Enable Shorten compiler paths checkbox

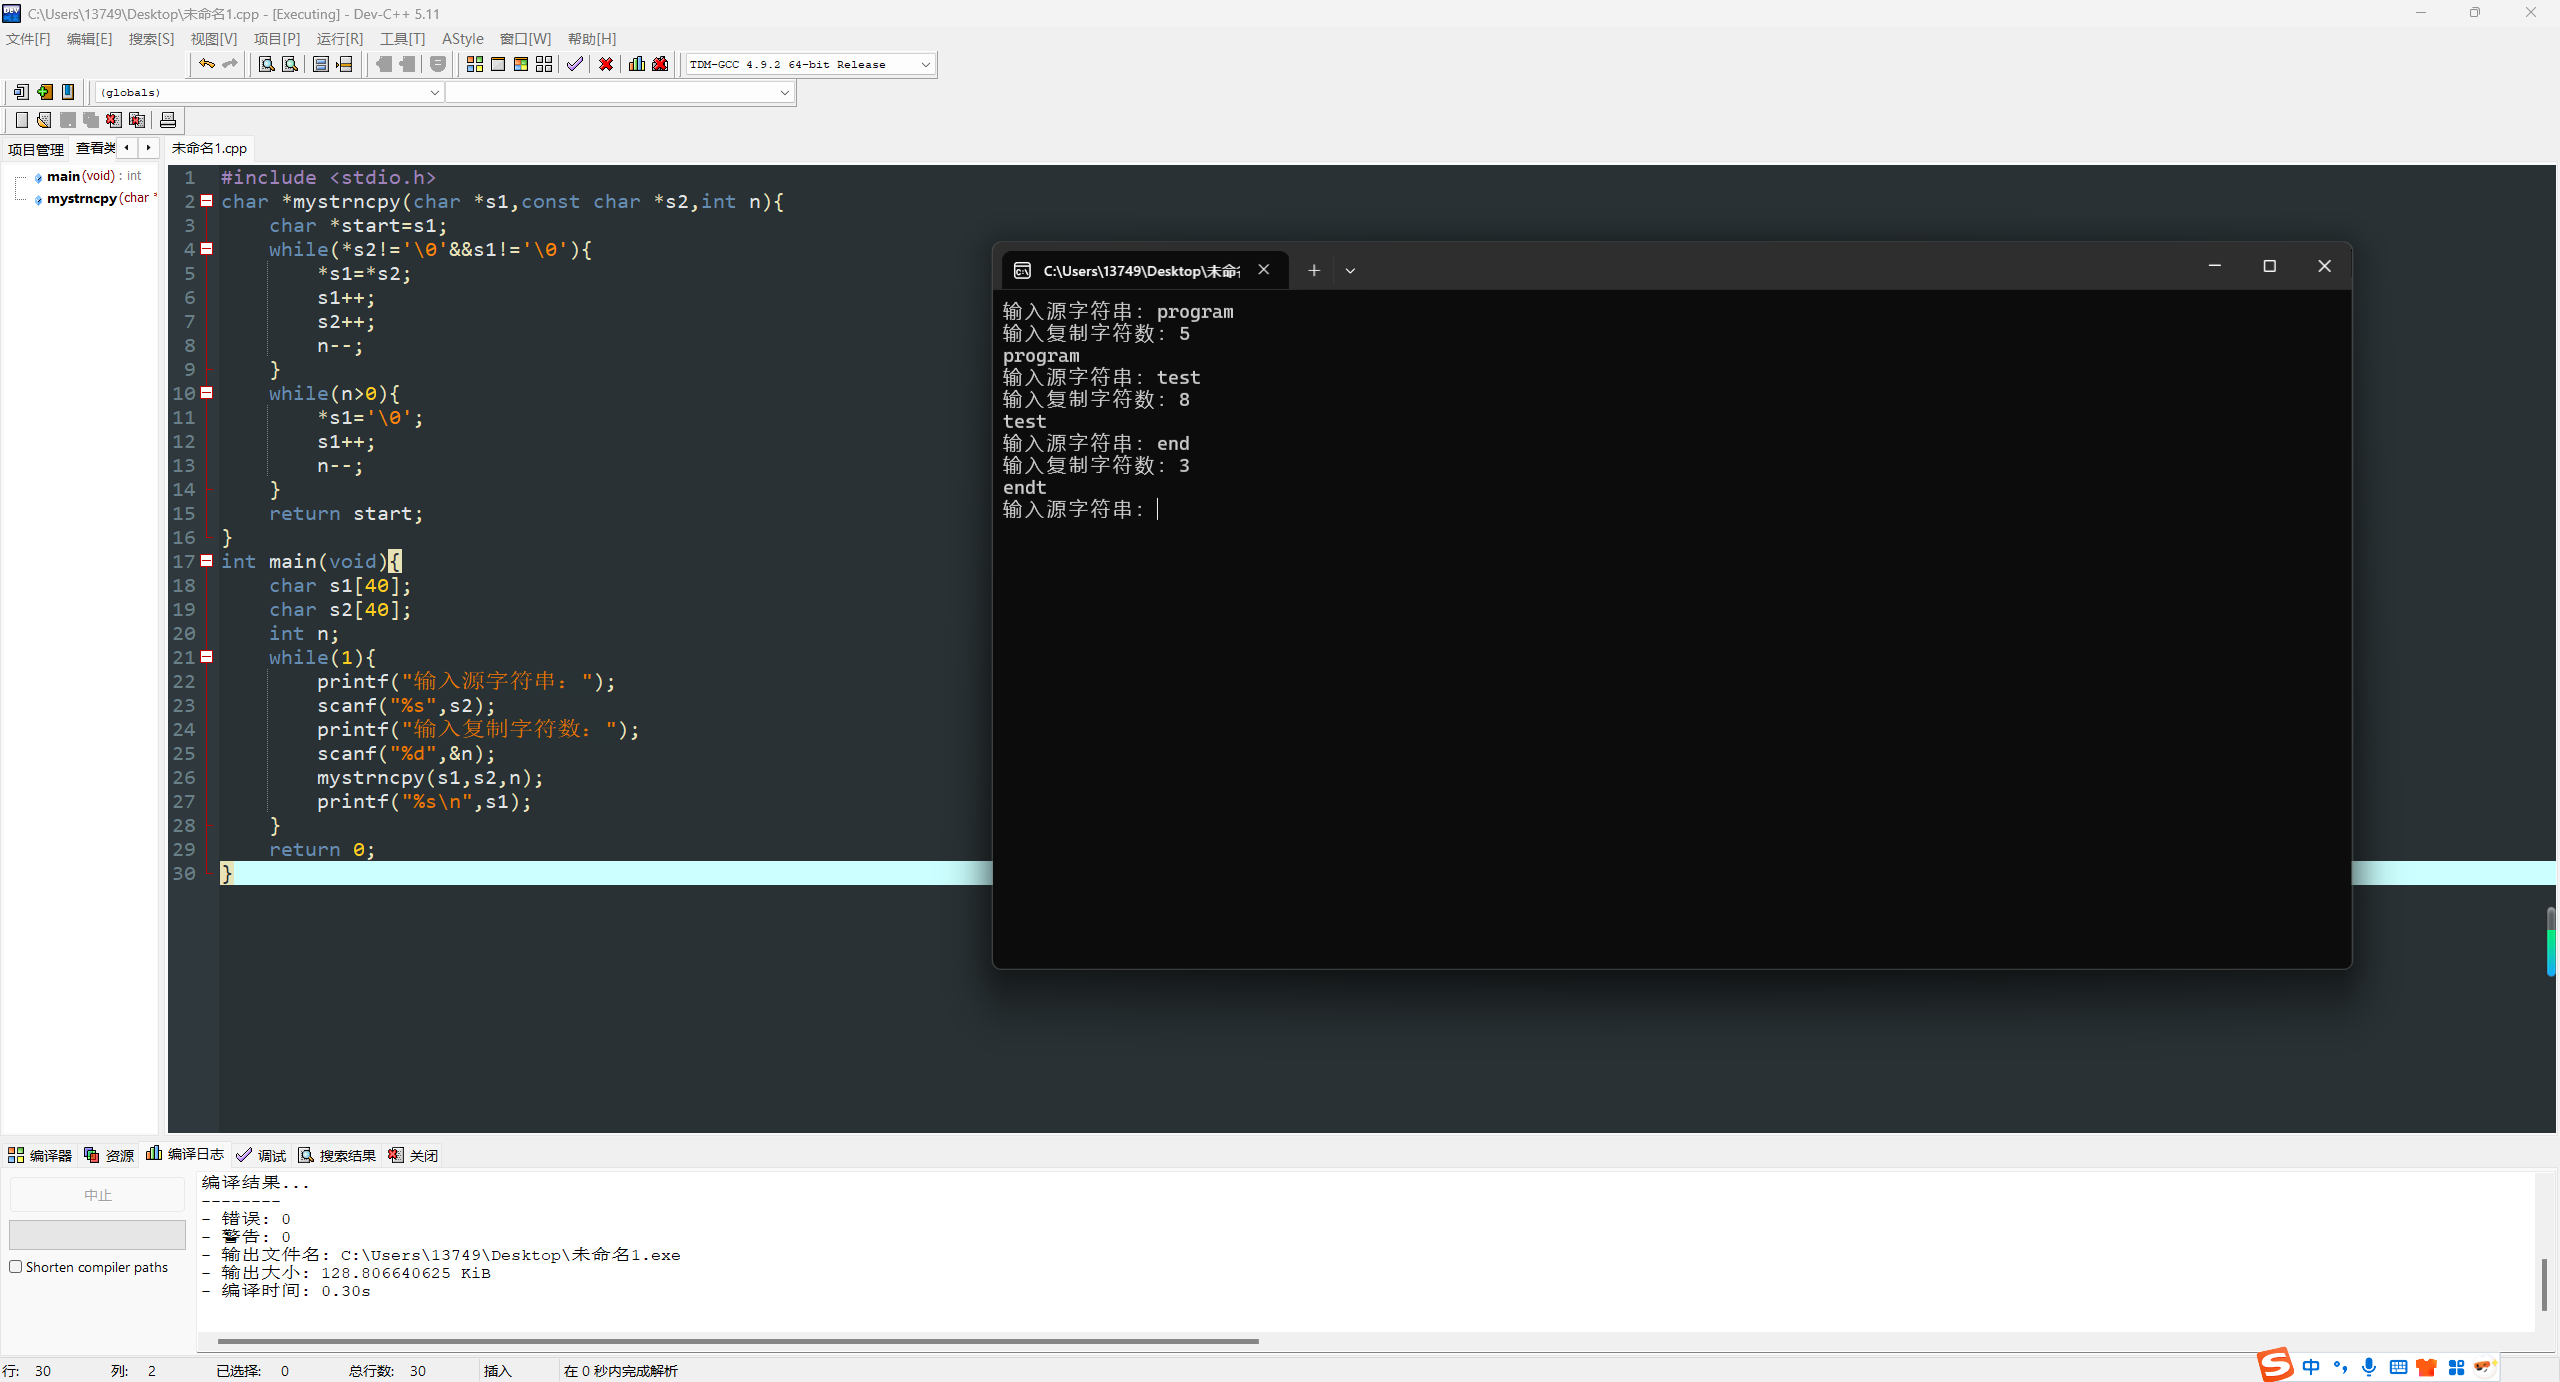[16, 1266]
